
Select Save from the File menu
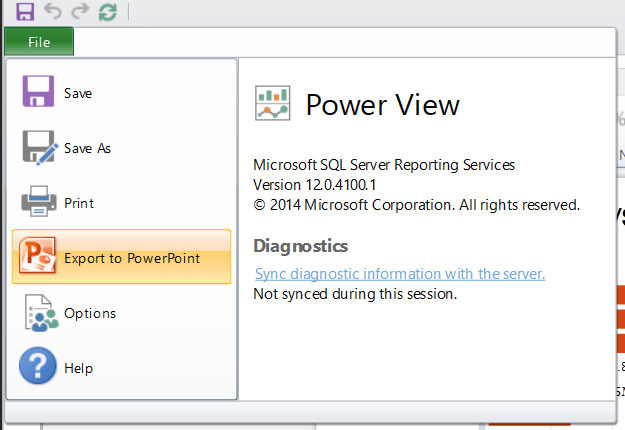(78, 93)
